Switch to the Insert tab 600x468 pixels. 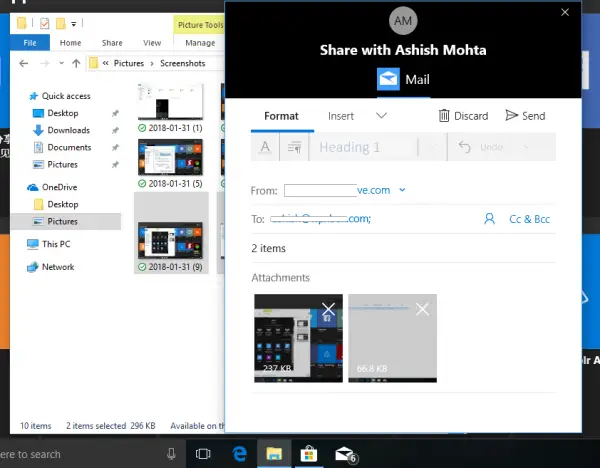click(341, 116)
